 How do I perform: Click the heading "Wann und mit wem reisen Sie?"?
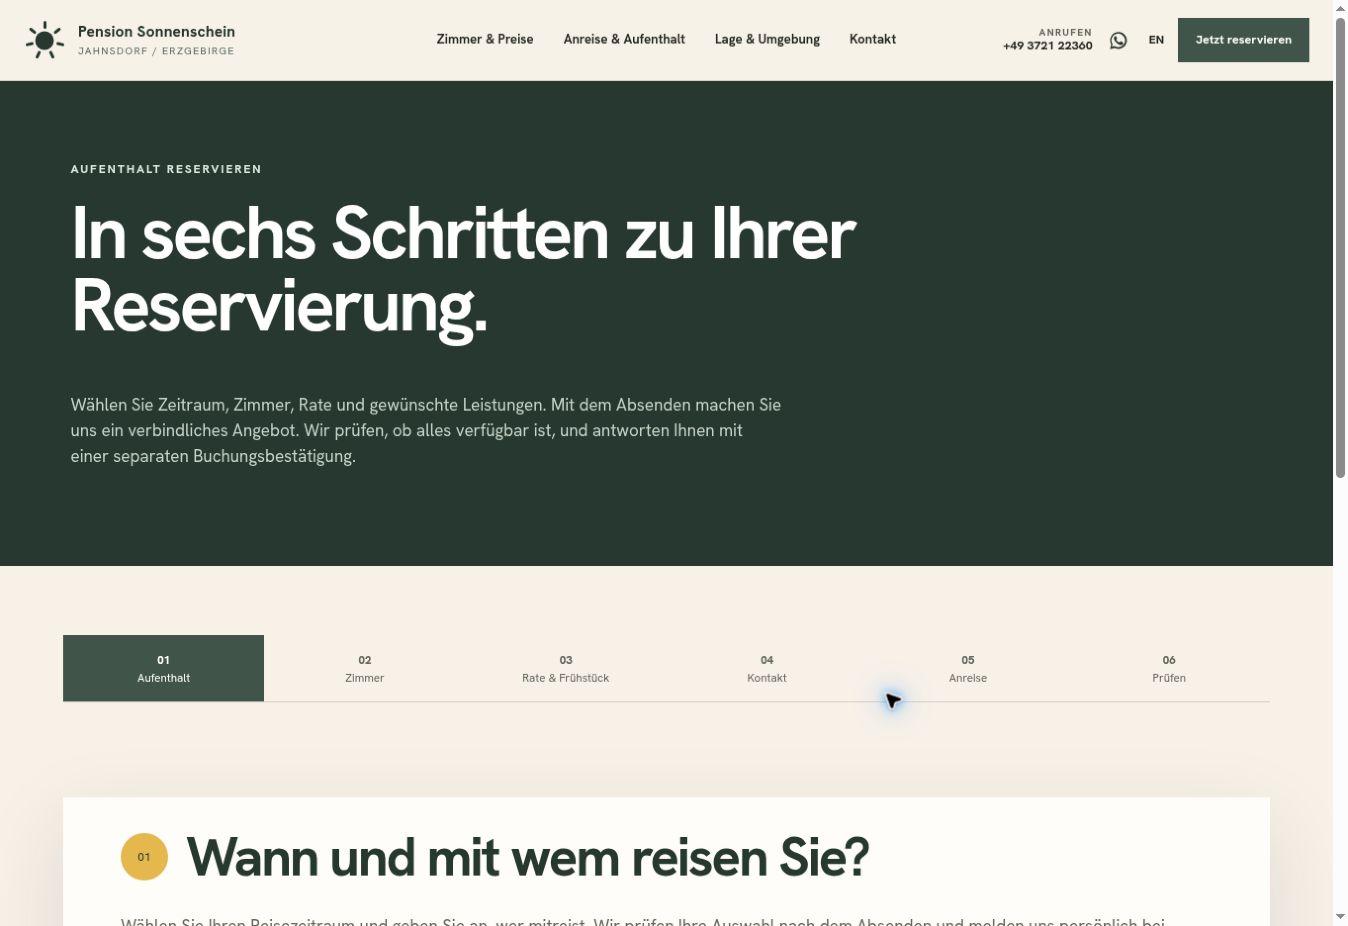coord(527,857)
